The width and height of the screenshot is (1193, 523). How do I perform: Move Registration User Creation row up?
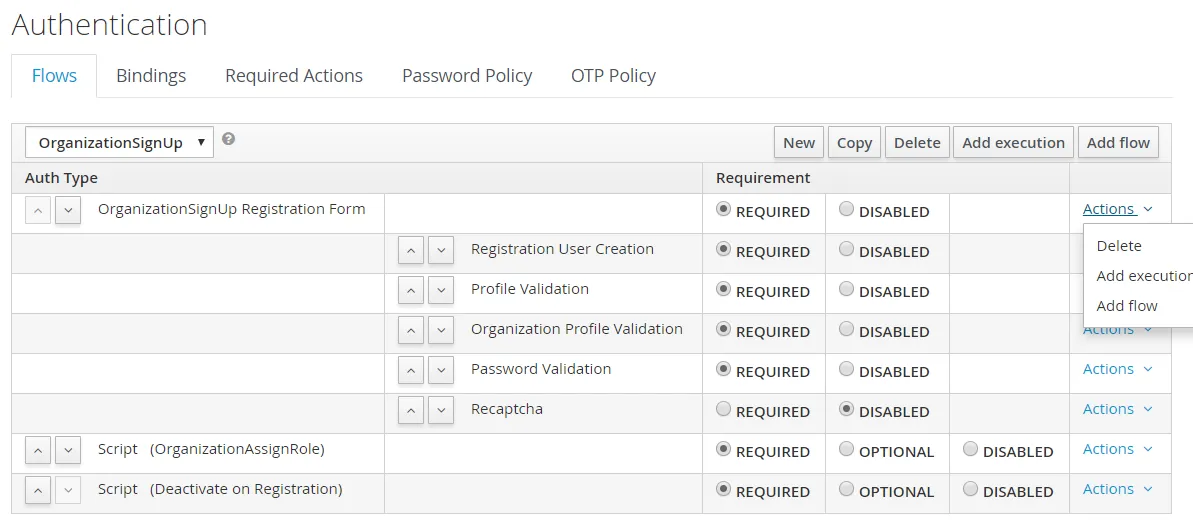click(x=410, y=250)
